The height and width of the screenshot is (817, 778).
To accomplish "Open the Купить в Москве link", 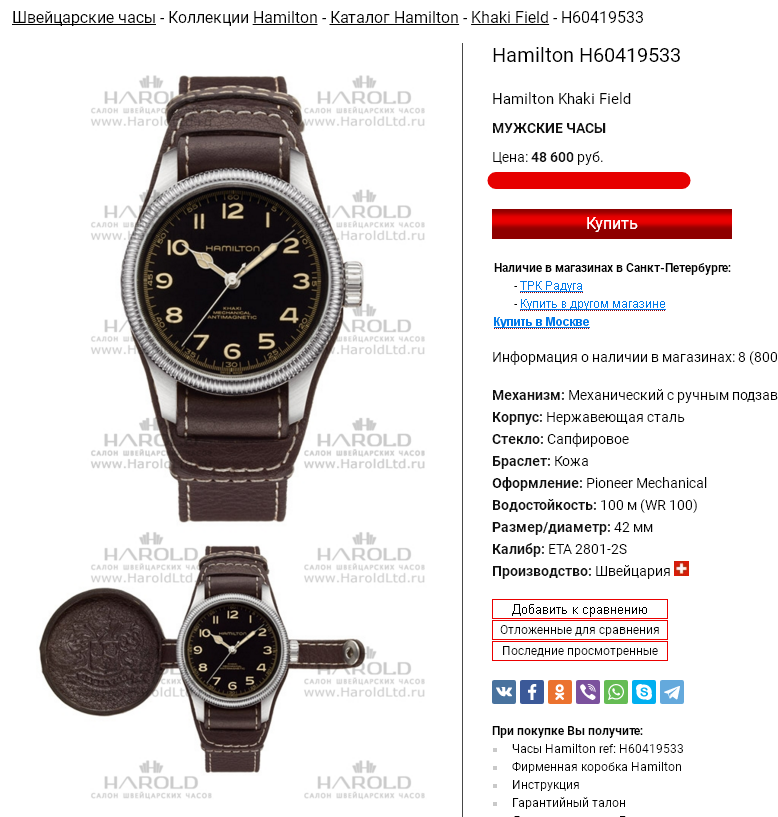I will [541, 321].
